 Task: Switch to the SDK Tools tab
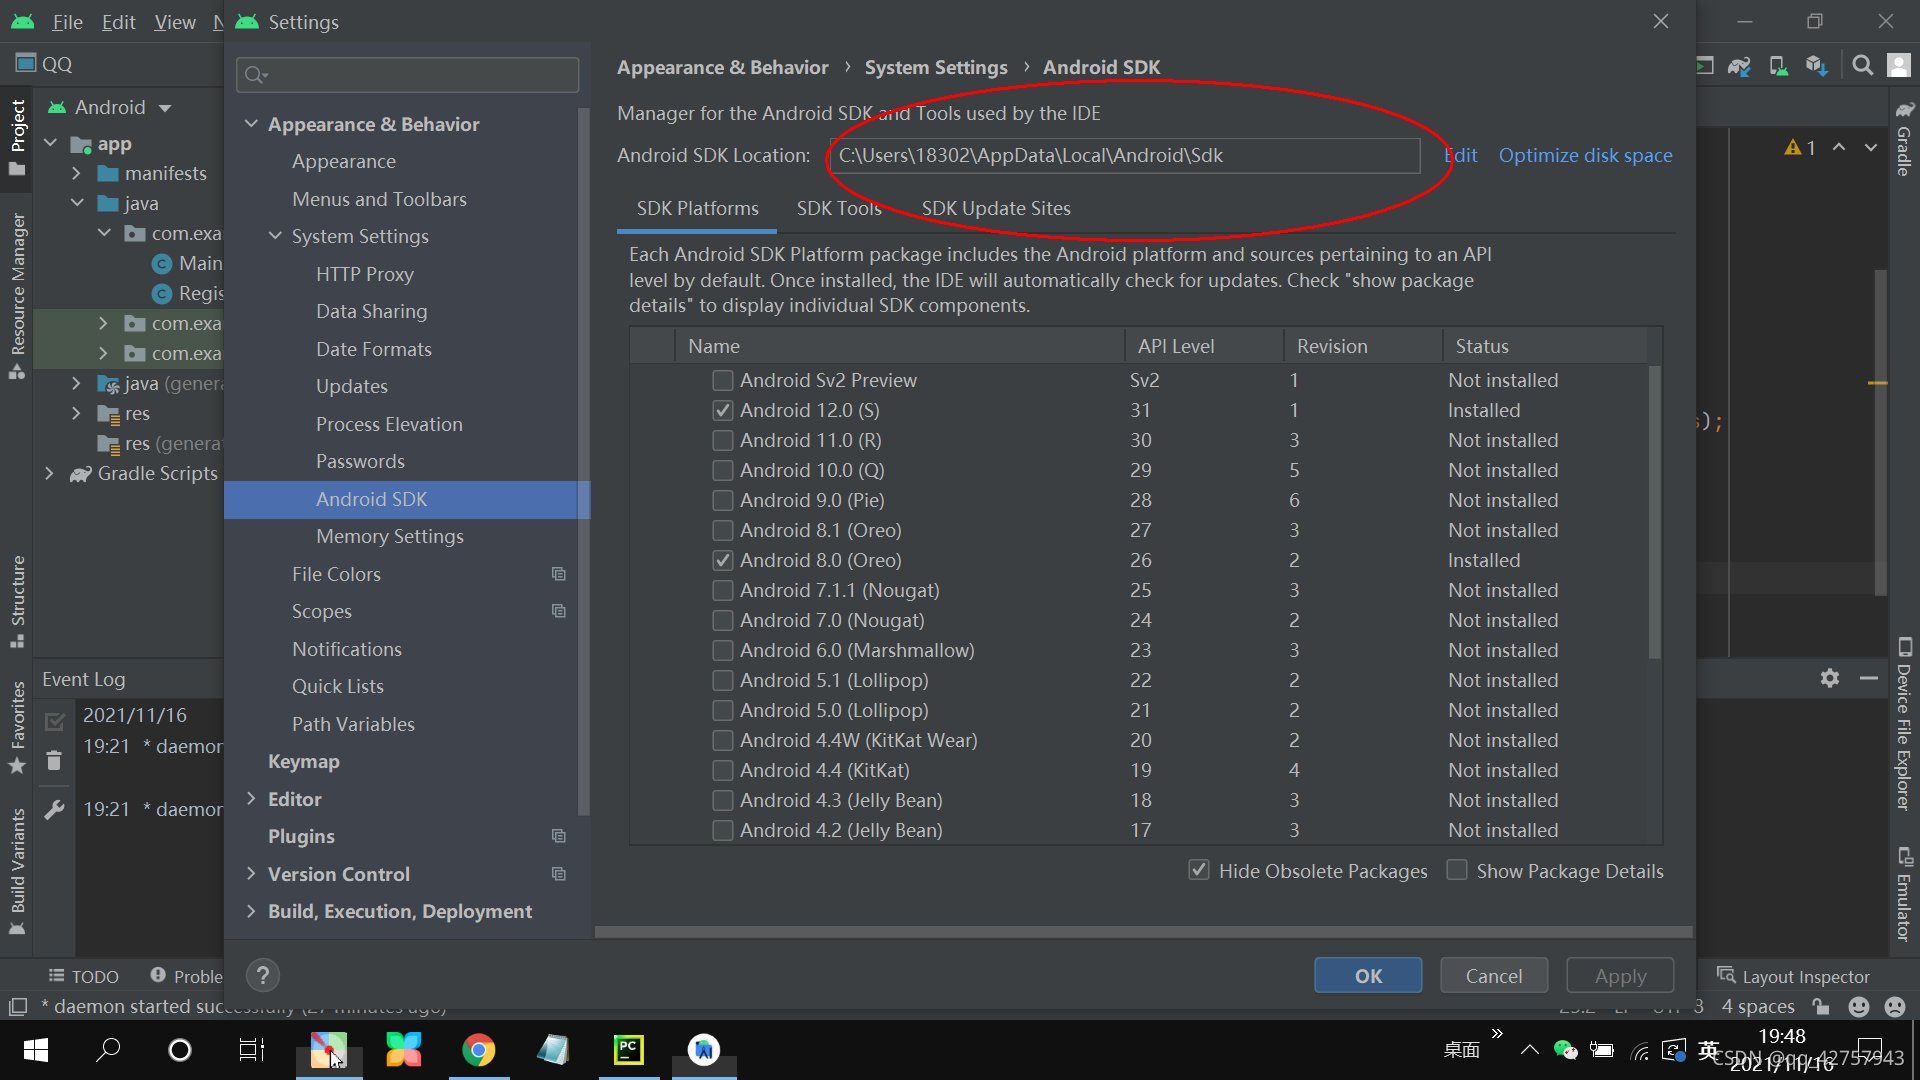pyautogui.click(x=838, y=208)
